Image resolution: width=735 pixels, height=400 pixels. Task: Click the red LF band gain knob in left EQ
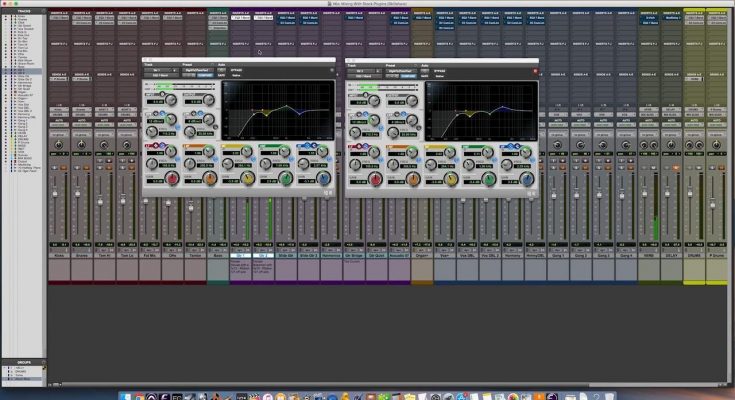pyautogui.click(x=173, y=178)
